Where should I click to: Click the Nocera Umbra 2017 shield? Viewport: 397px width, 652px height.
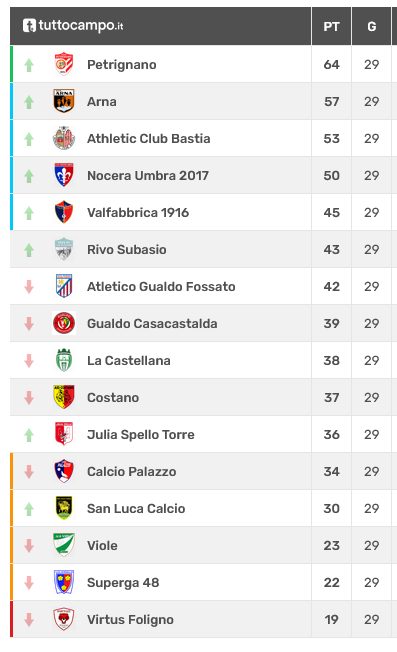[x=64, y=175]
